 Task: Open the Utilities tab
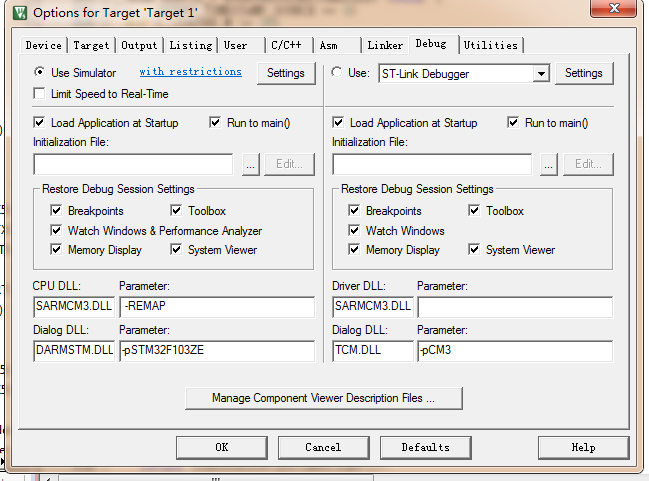point(491,45)
